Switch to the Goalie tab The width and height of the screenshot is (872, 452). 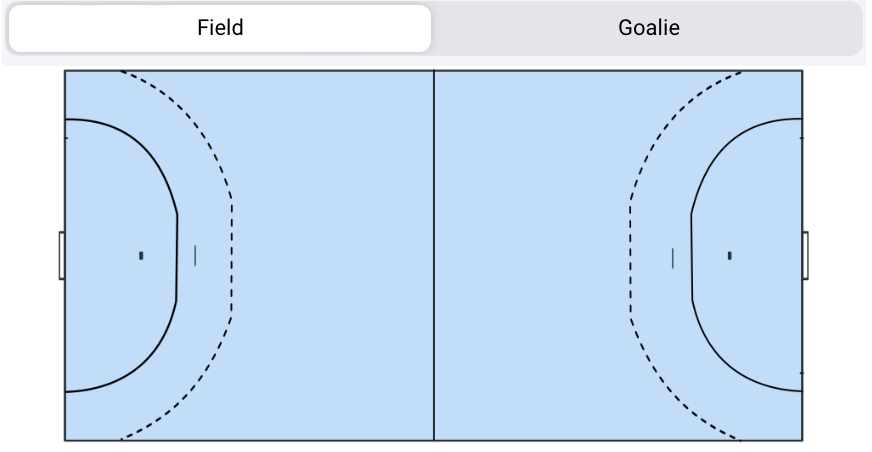click(x=648, y=28)
